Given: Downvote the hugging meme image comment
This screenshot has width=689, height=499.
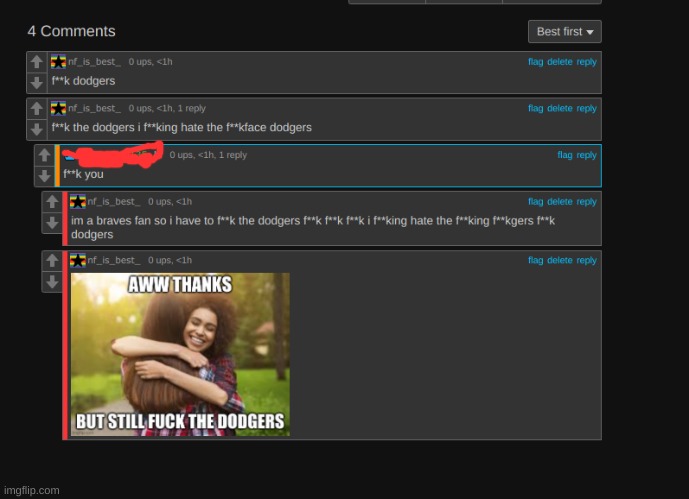Looking at the screenshot, I should click(52, 282).
